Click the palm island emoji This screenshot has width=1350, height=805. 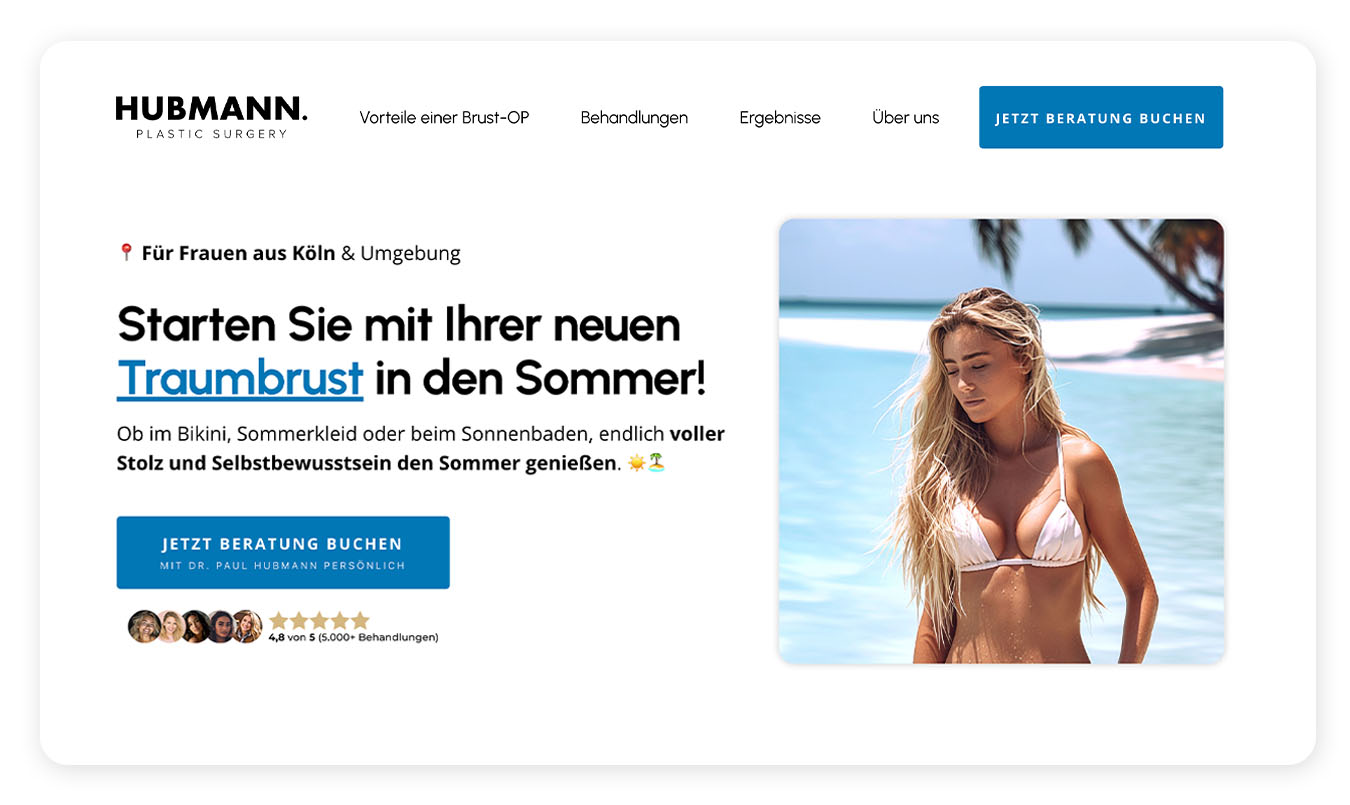pos(656,463)
